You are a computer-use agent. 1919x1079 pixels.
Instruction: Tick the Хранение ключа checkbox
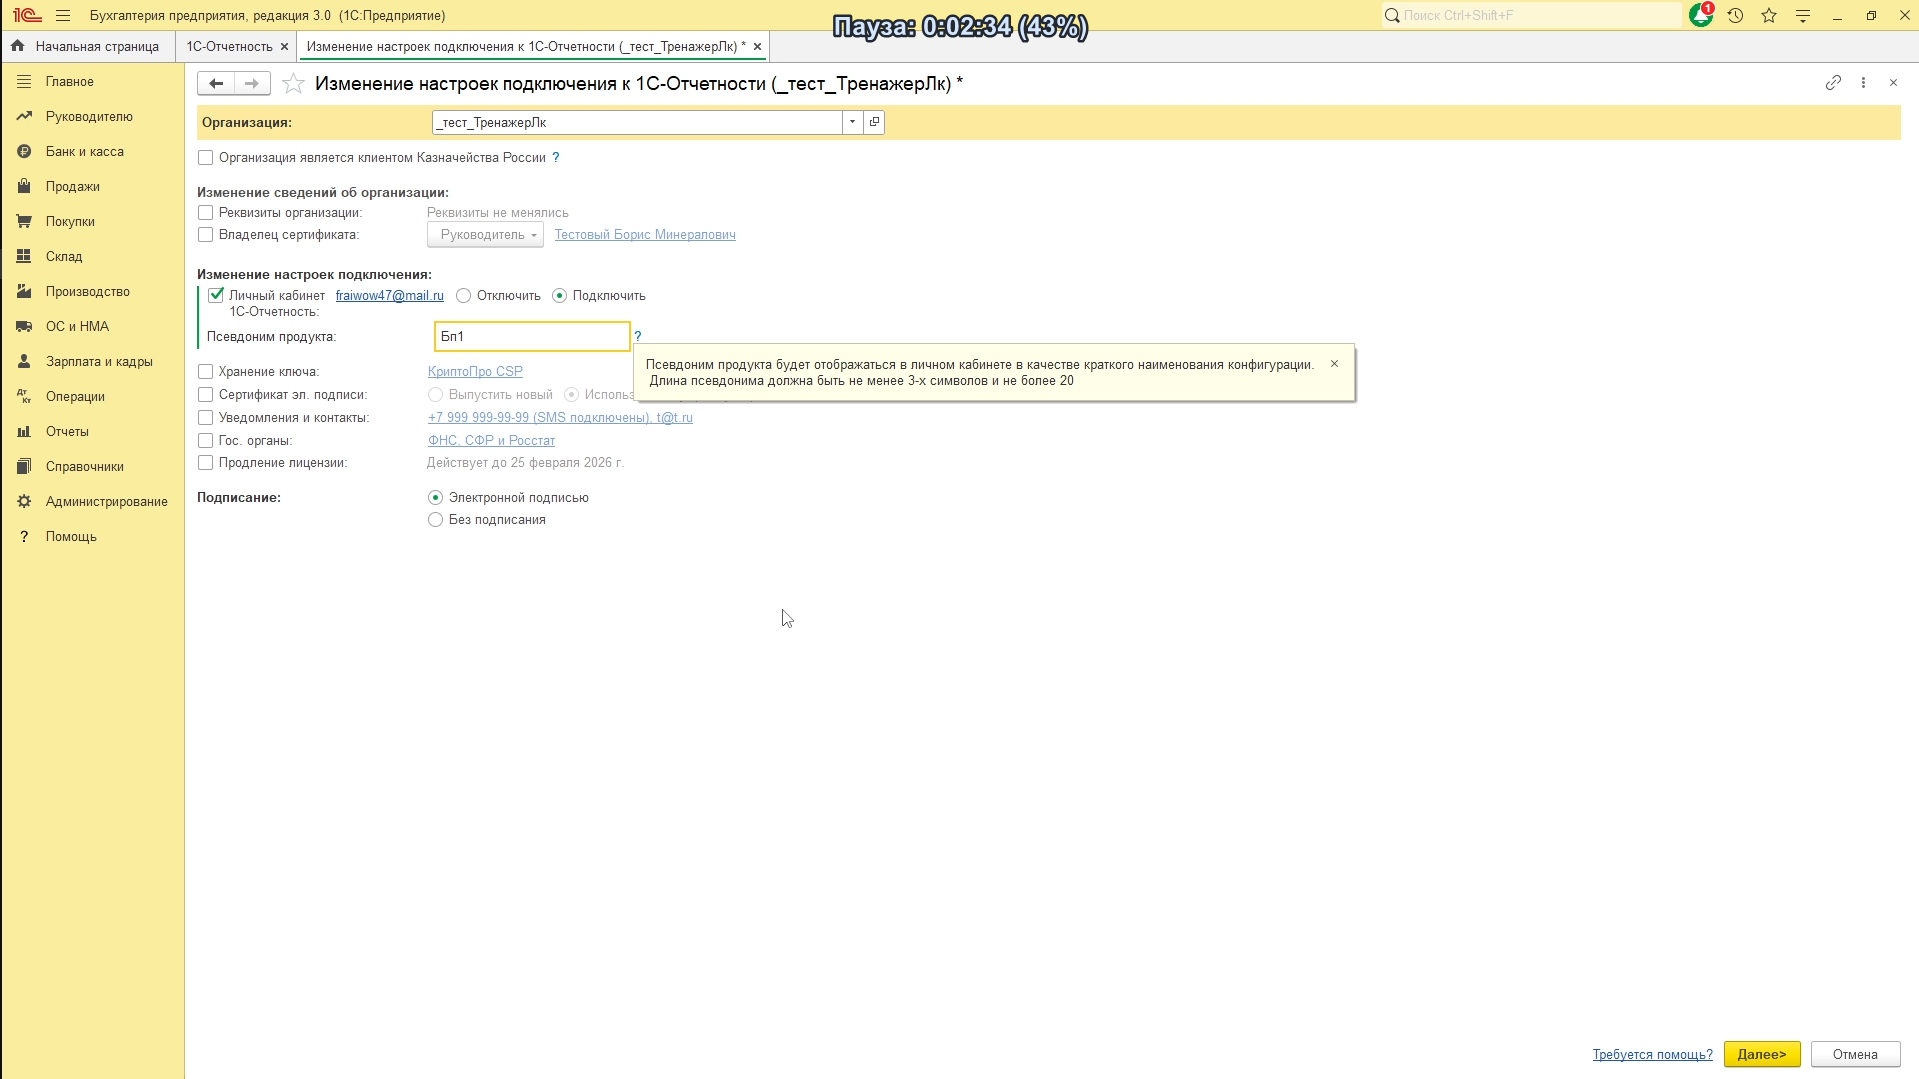206,372
